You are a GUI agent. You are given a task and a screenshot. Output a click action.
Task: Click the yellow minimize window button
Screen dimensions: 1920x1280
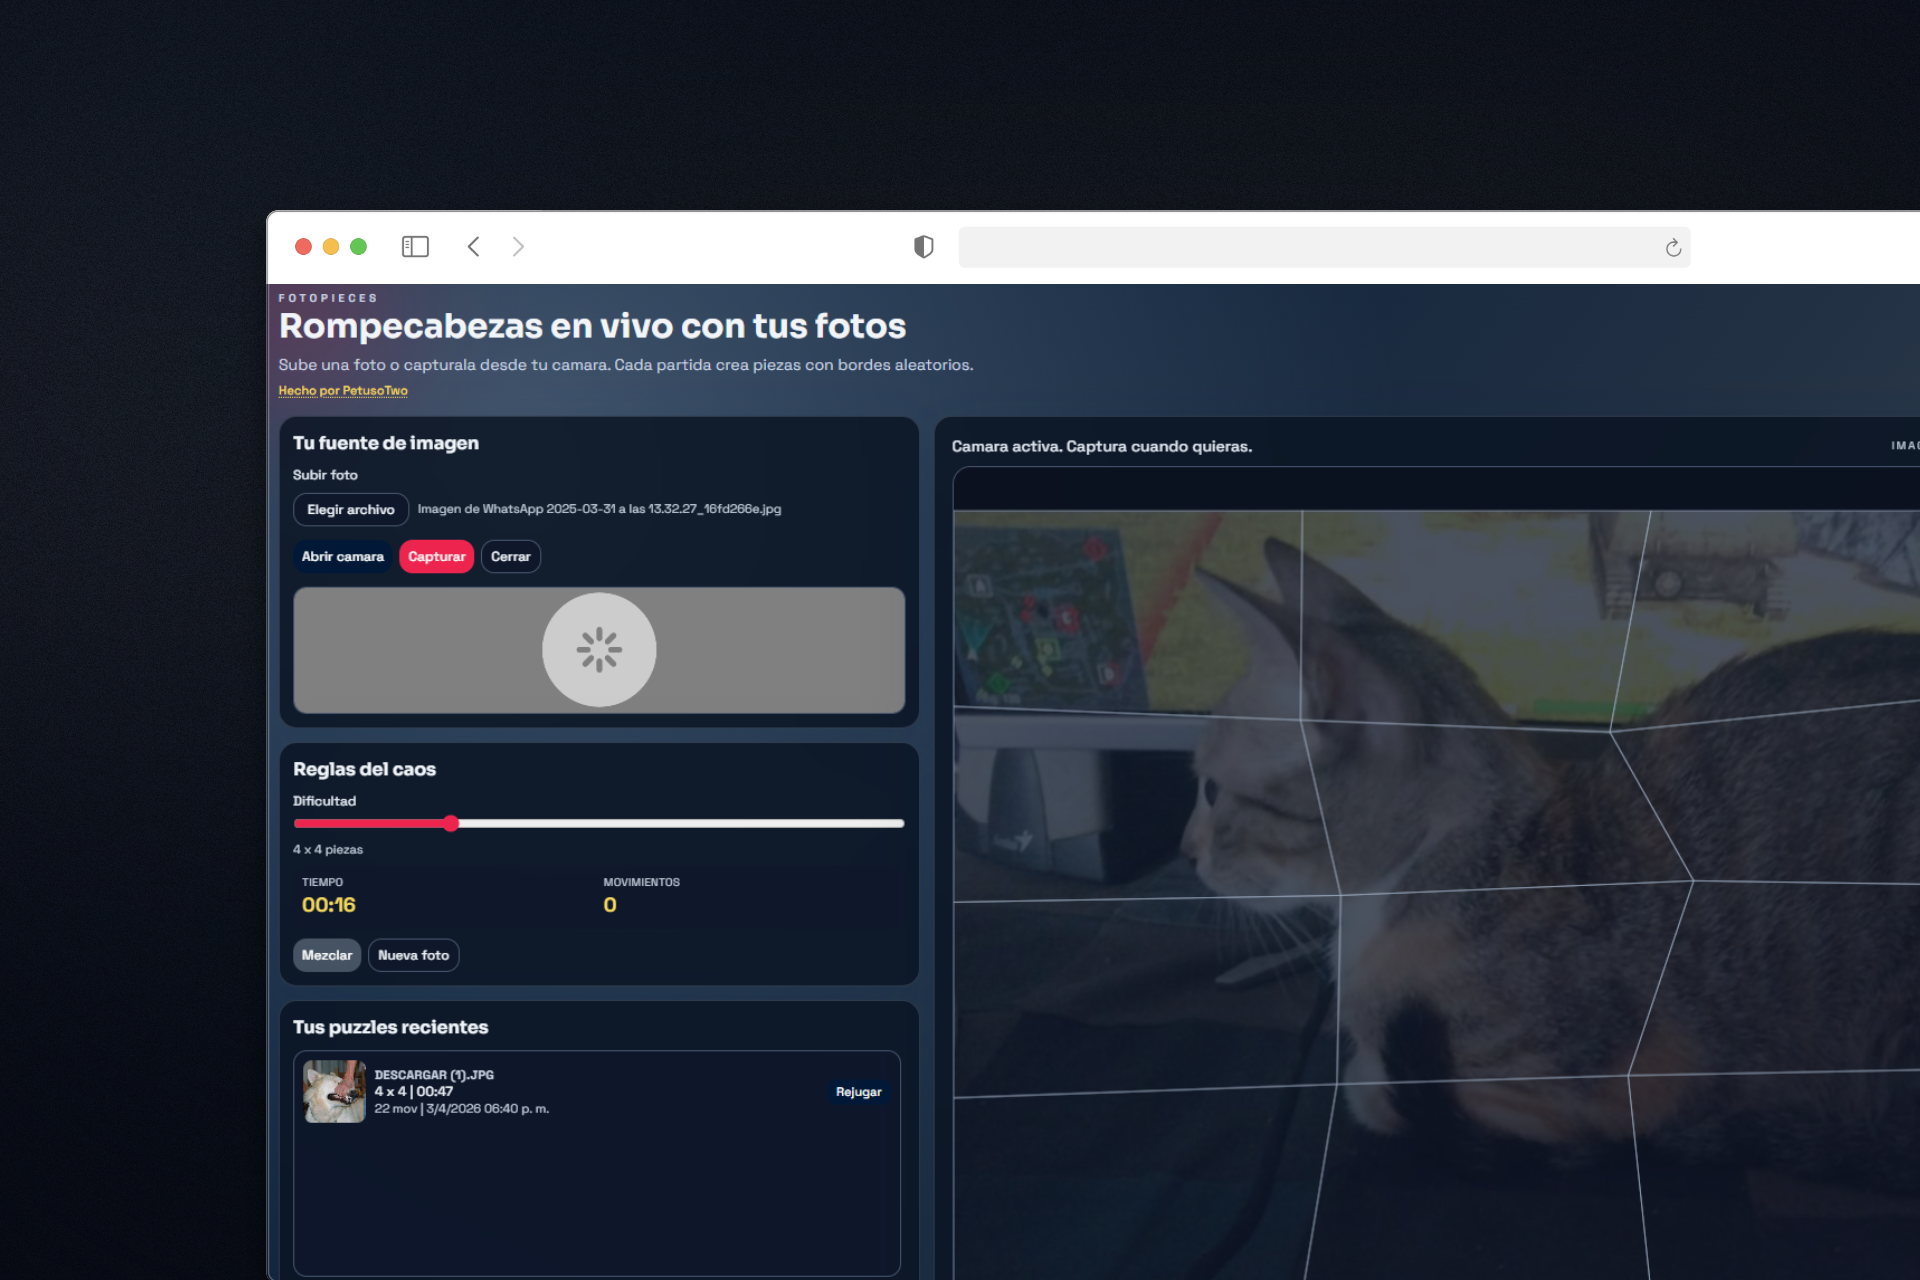pos(331,247)
